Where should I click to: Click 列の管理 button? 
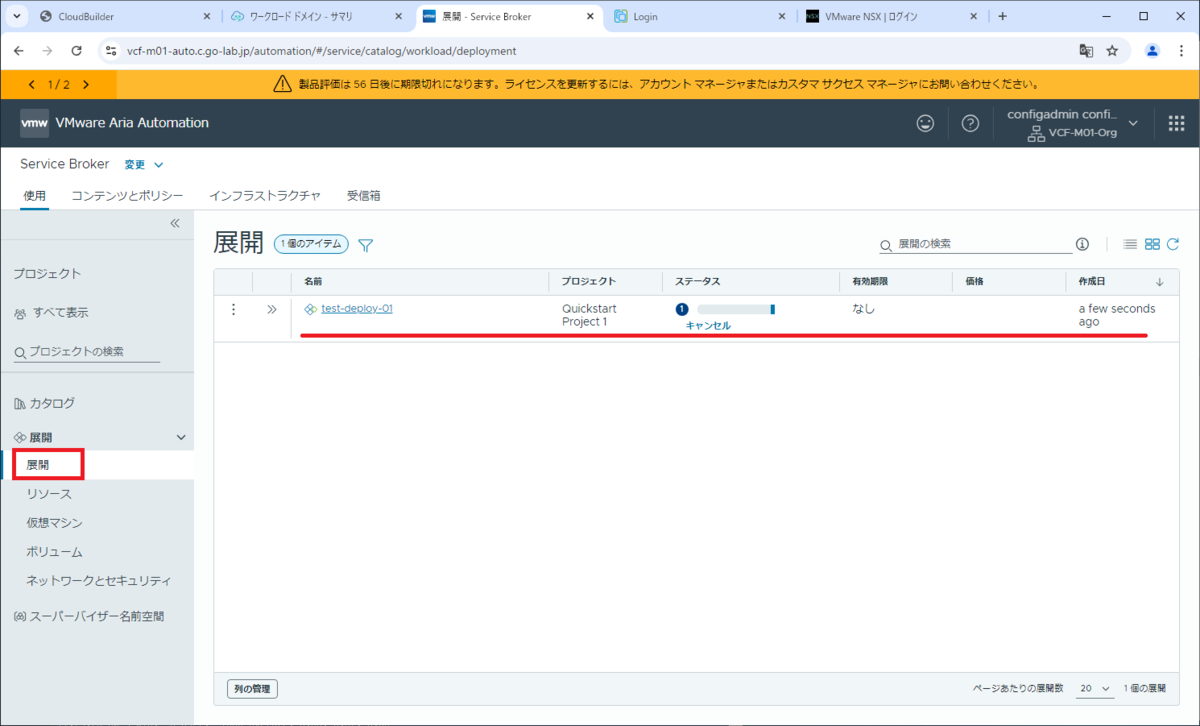pos(252,689)
